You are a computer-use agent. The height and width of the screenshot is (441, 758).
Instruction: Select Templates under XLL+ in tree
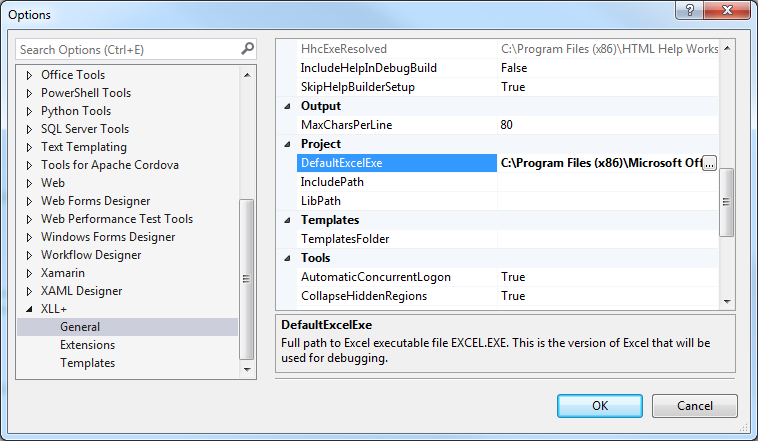pos(87,363)
